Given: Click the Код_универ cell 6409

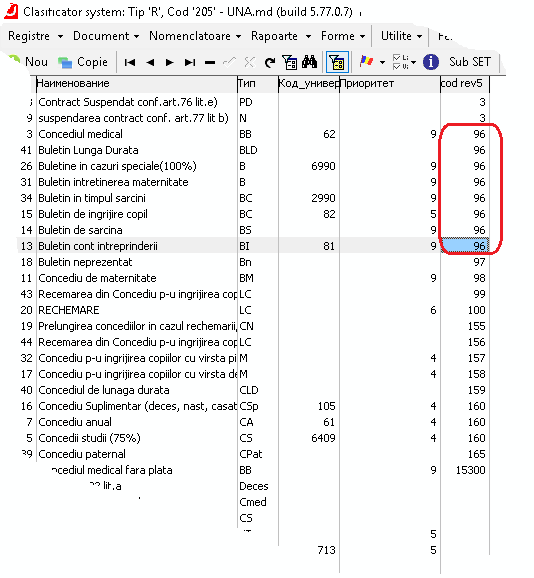Looking at the screenshot, I should tap(309, 438).
